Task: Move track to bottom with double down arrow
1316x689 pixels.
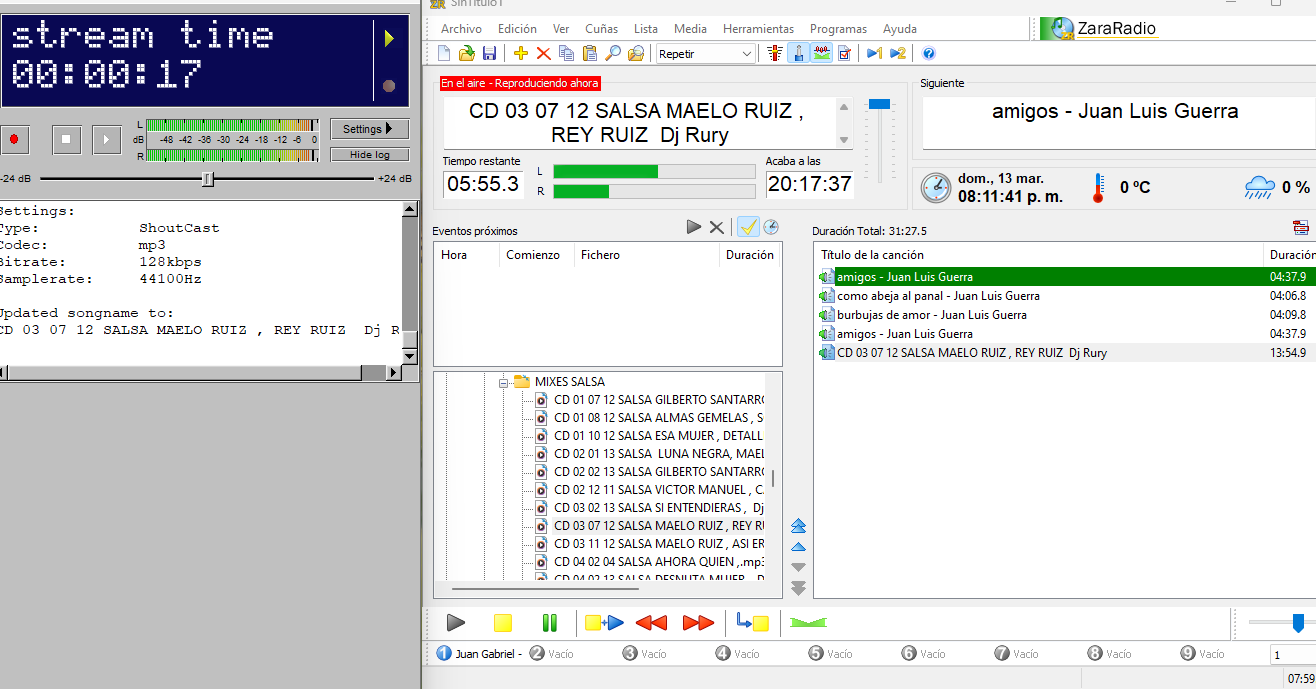Action: click(x=798, y=588)
